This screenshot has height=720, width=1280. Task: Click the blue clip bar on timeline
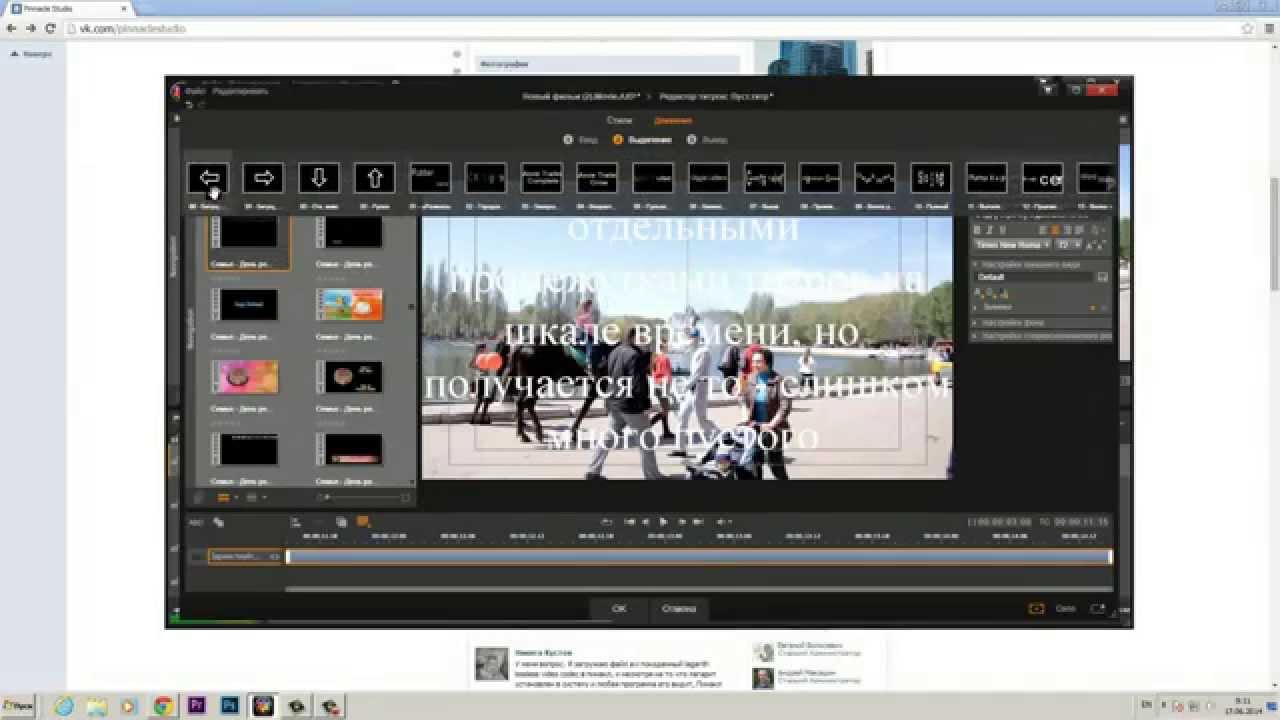point(698,556)
